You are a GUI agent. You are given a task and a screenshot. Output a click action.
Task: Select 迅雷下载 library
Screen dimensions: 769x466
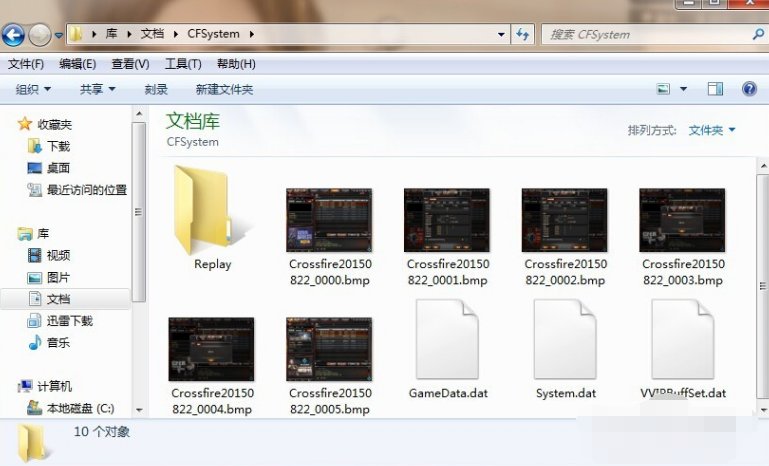pos(69,321)
